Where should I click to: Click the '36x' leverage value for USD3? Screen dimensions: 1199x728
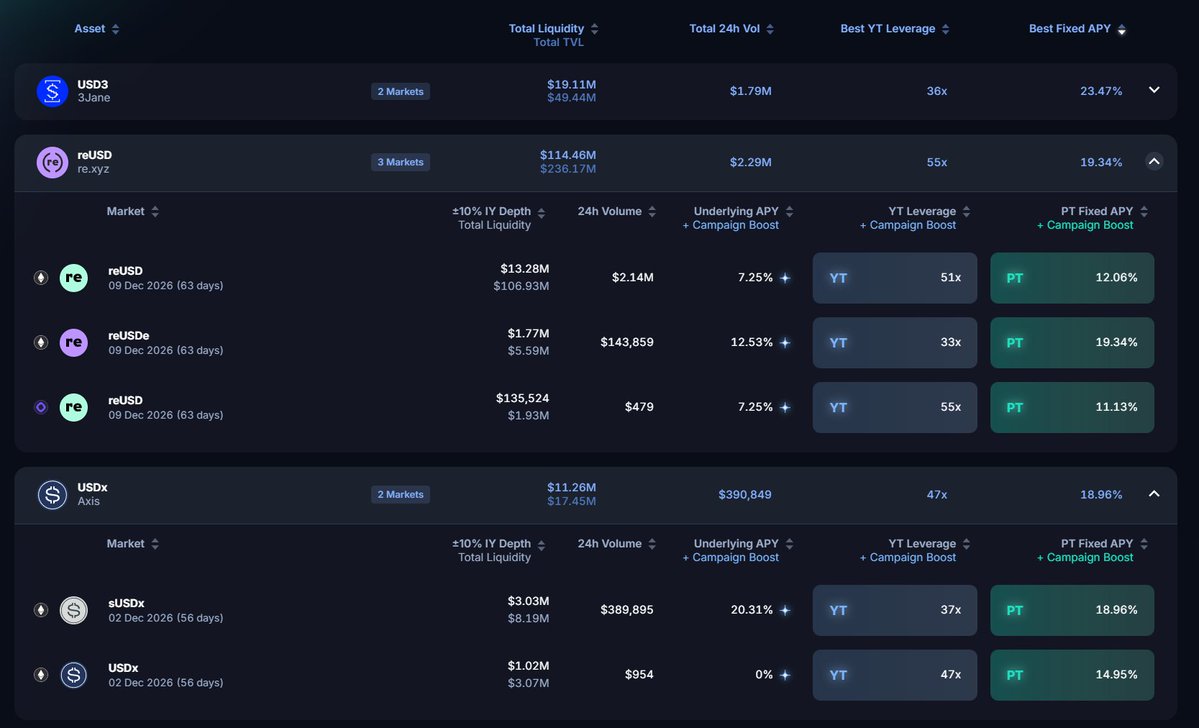click(937, 91)
